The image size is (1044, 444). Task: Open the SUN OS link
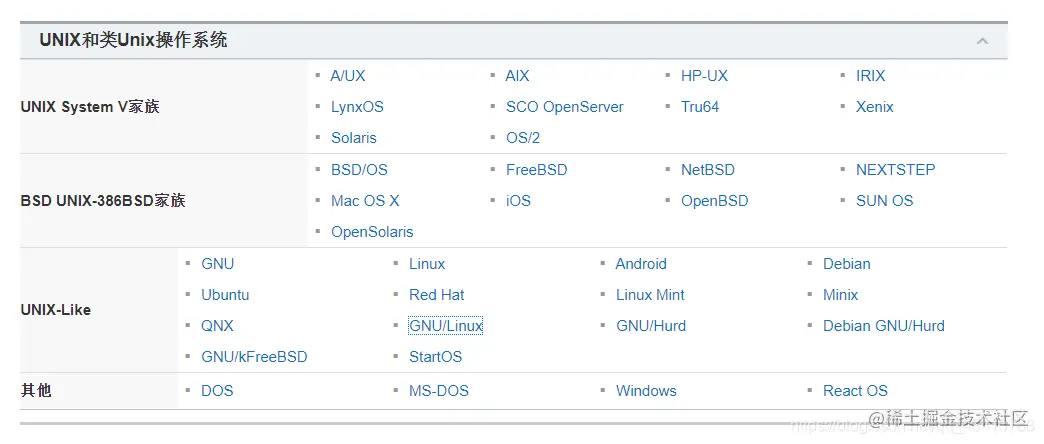pyautogui.click(x=885, y=201)
